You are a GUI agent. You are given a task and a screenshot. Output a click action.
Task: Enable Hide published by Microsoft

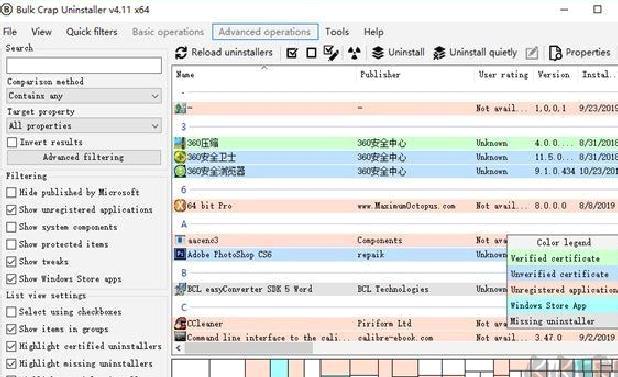11,192
